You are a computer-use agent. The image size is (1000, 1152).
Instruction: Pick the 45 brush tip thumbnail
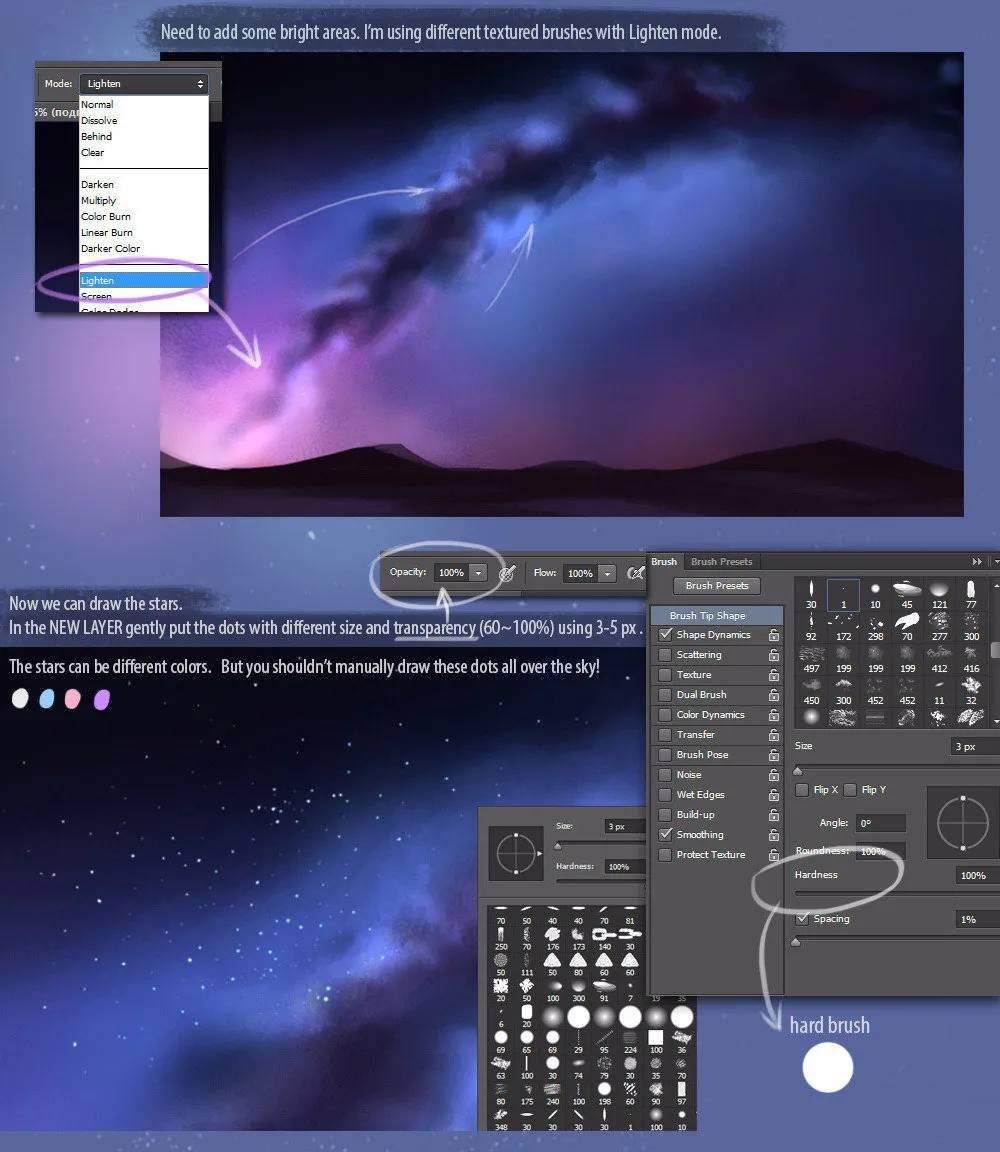[x=906, y=590]
